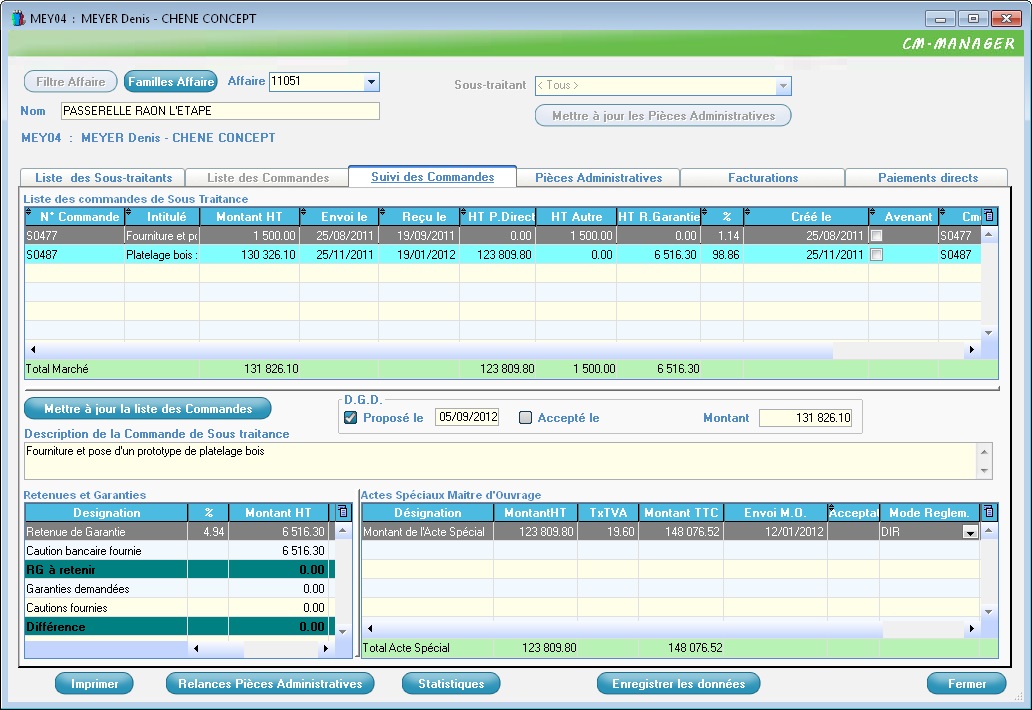Check the Accepté le checkbox

pos(525,418)
